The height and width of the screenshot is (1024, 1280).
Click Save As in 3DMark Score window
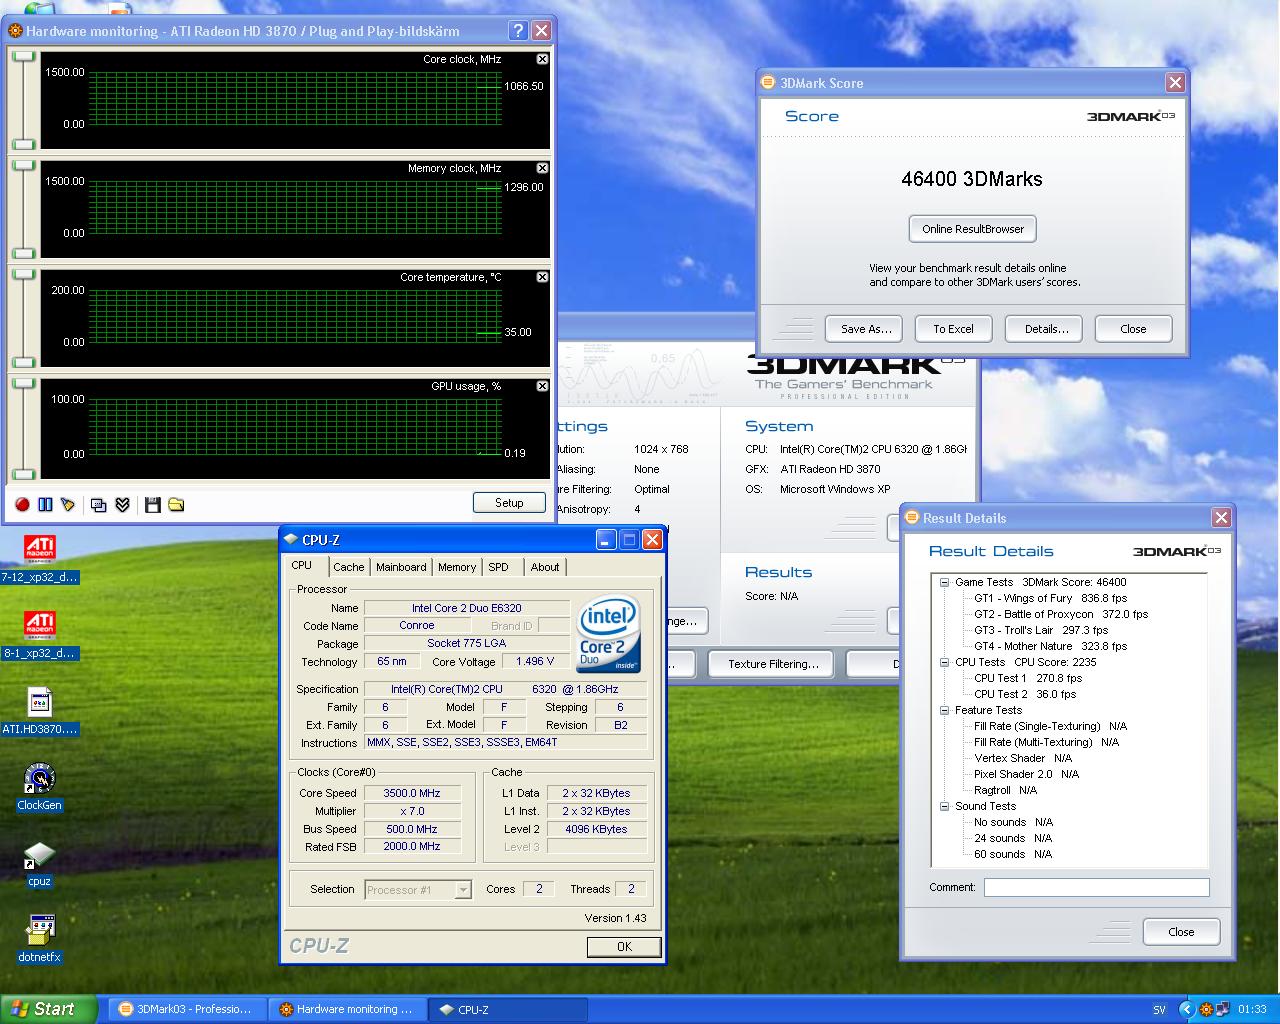pyautogui.click(x=865, y=329)
